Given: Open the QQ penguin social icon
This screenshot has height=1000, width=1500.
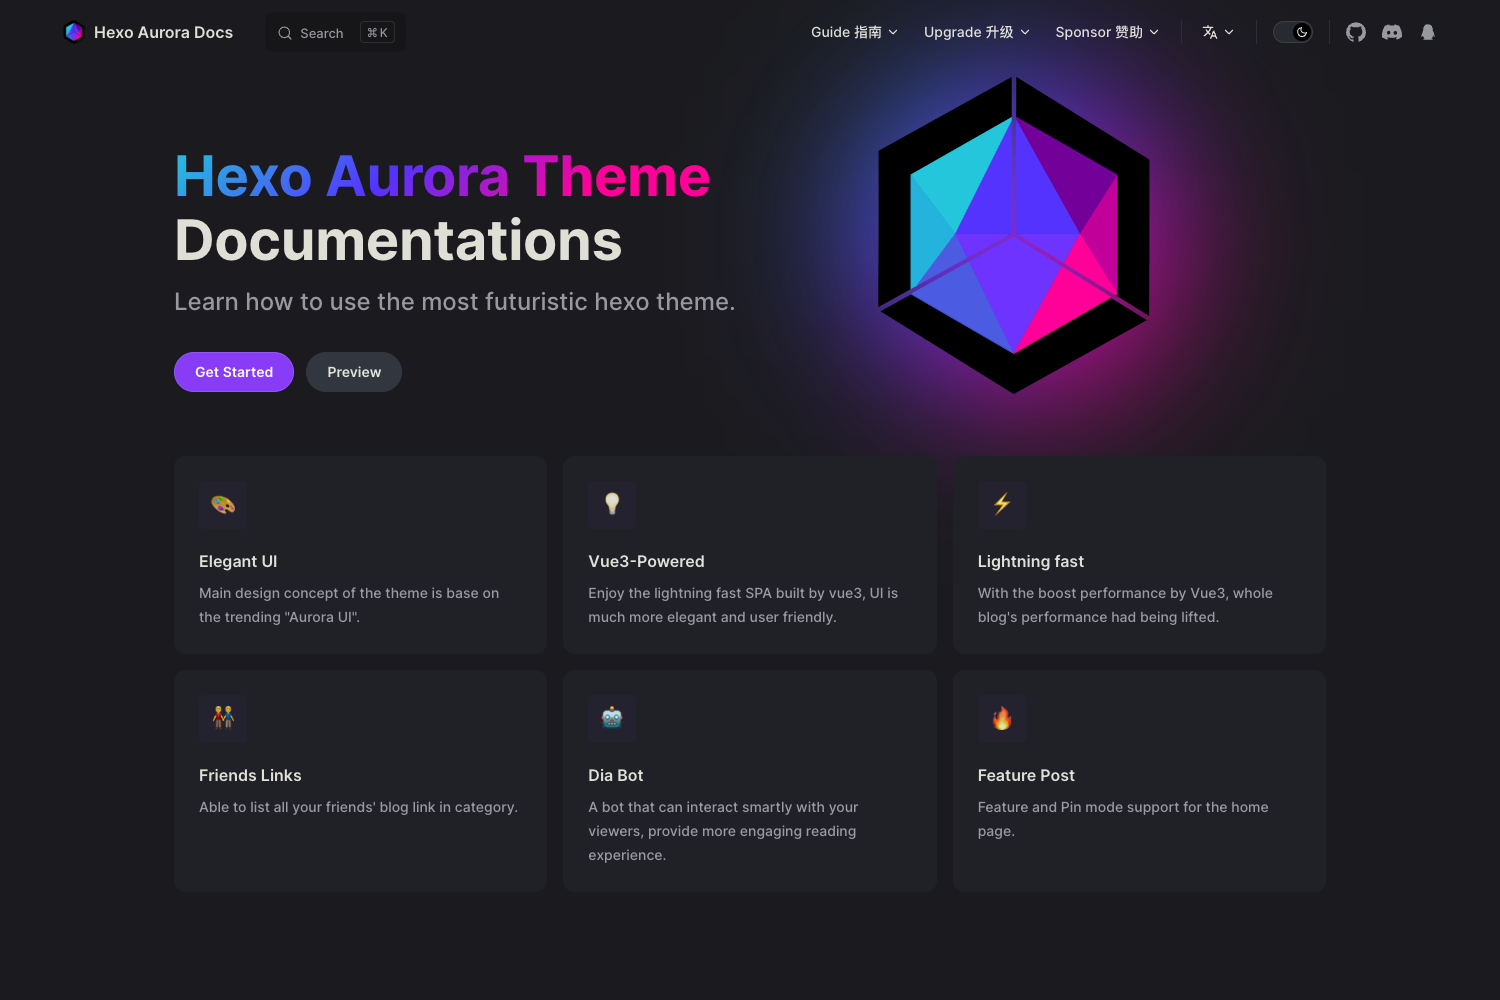Looking at the screenshot, I should pos(1428,32).
